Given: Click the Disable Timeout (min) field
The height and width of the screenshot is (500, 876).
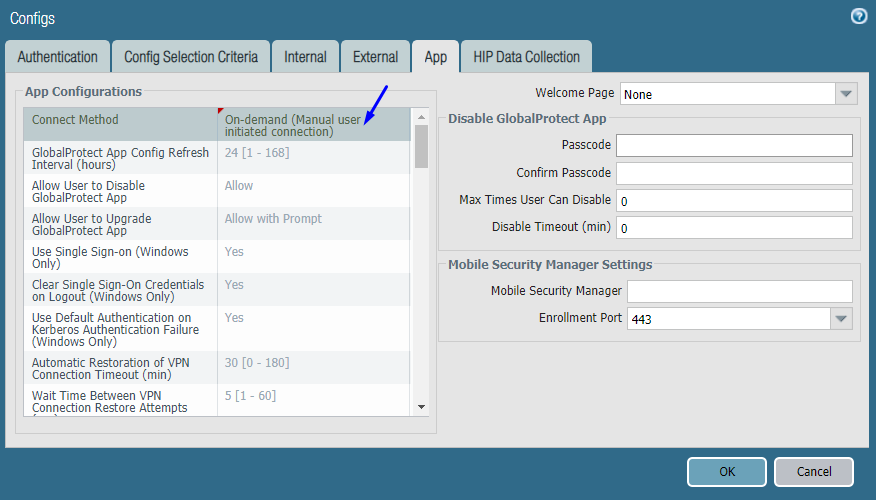Looking at the screenshot, I should 734,227.
